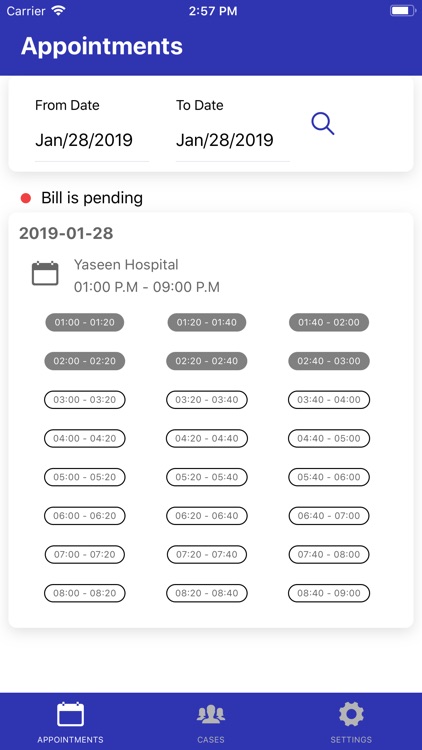The image size is (422, 750).
Task: Choose the 06:00 - 06:20 slot
Action: coord(85,516)
